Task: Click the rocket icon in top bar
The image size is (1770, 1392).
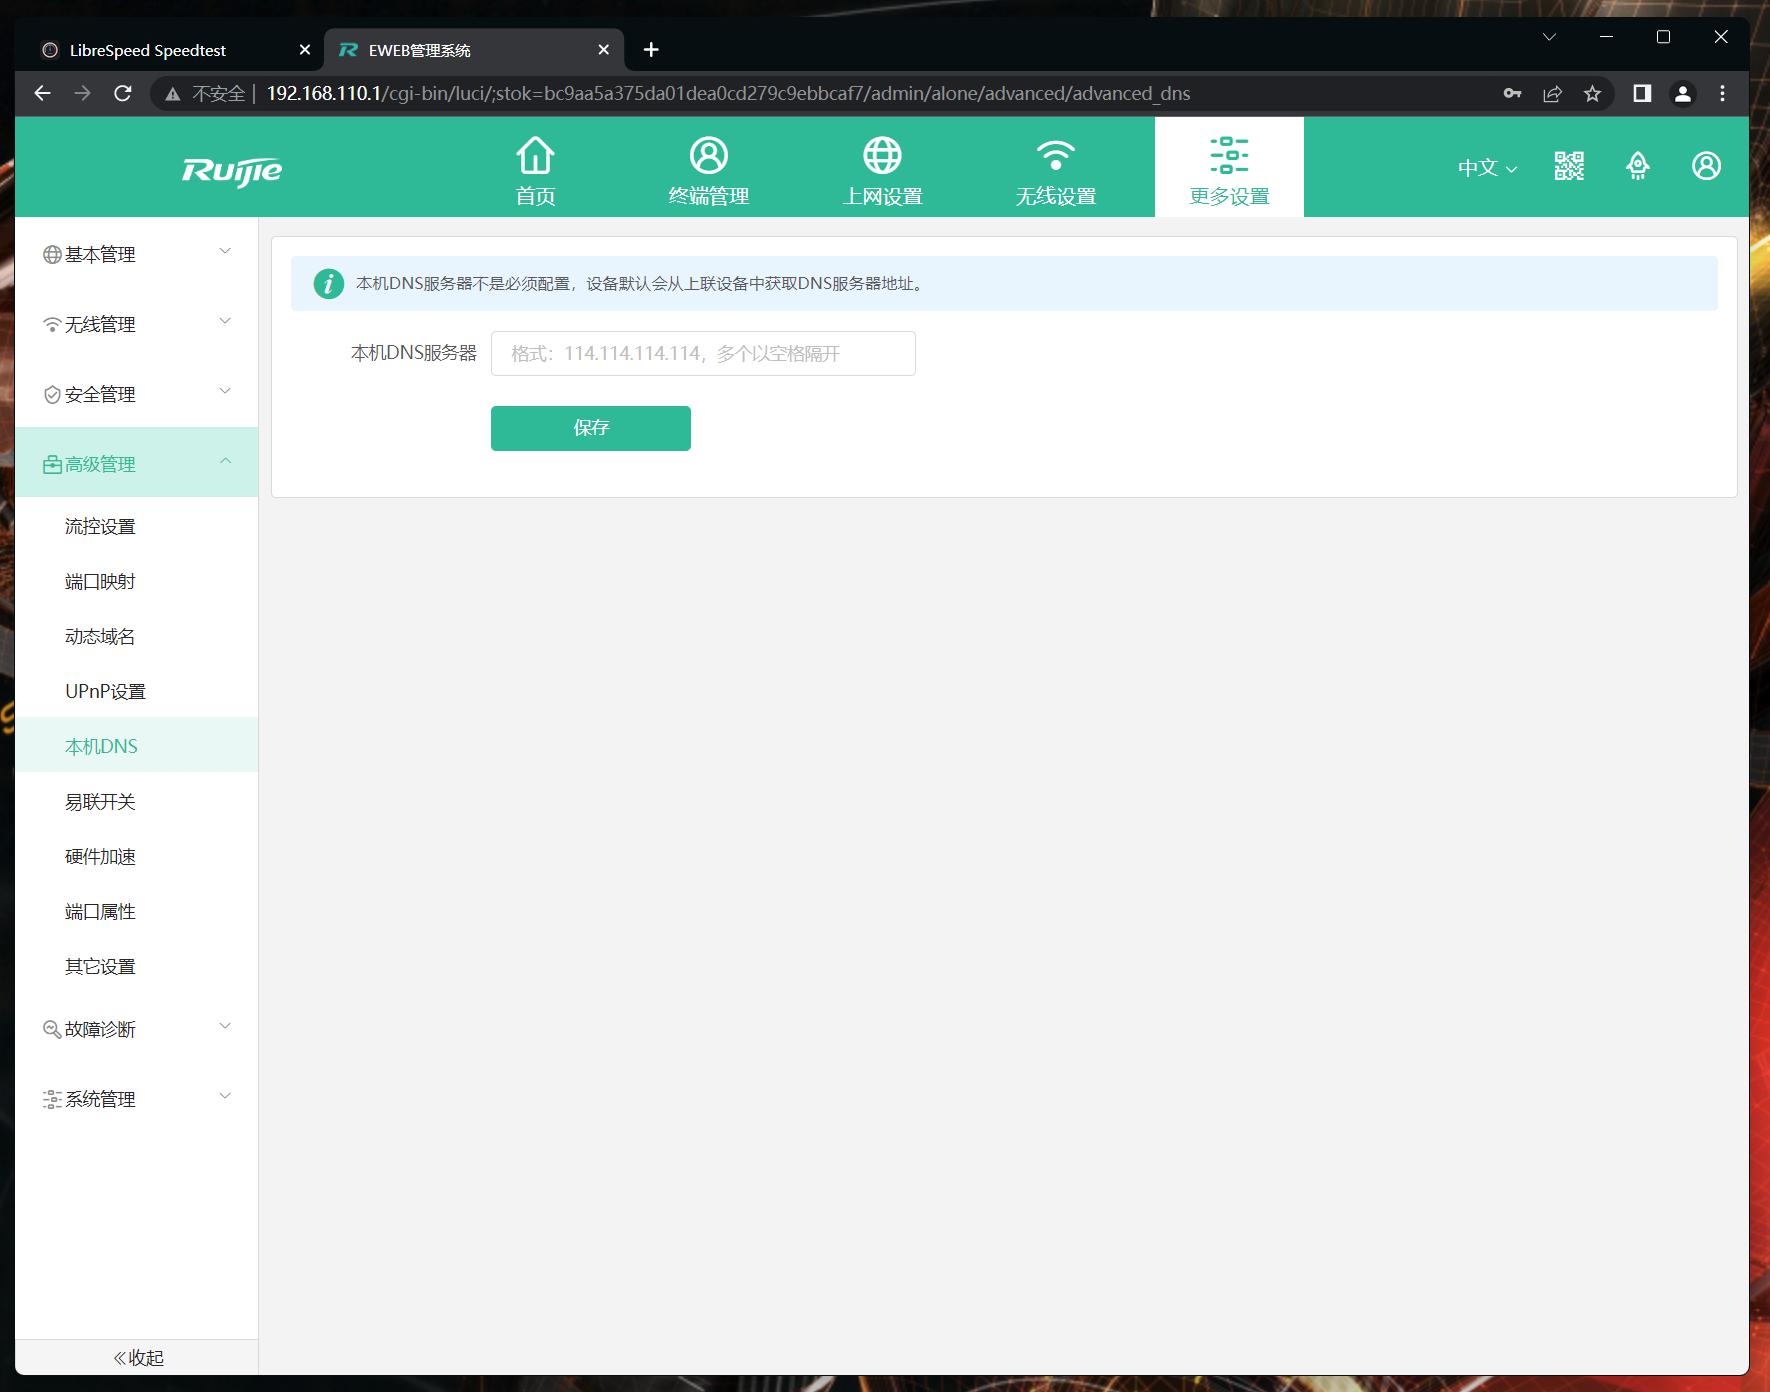Action: click(1637, 166)
